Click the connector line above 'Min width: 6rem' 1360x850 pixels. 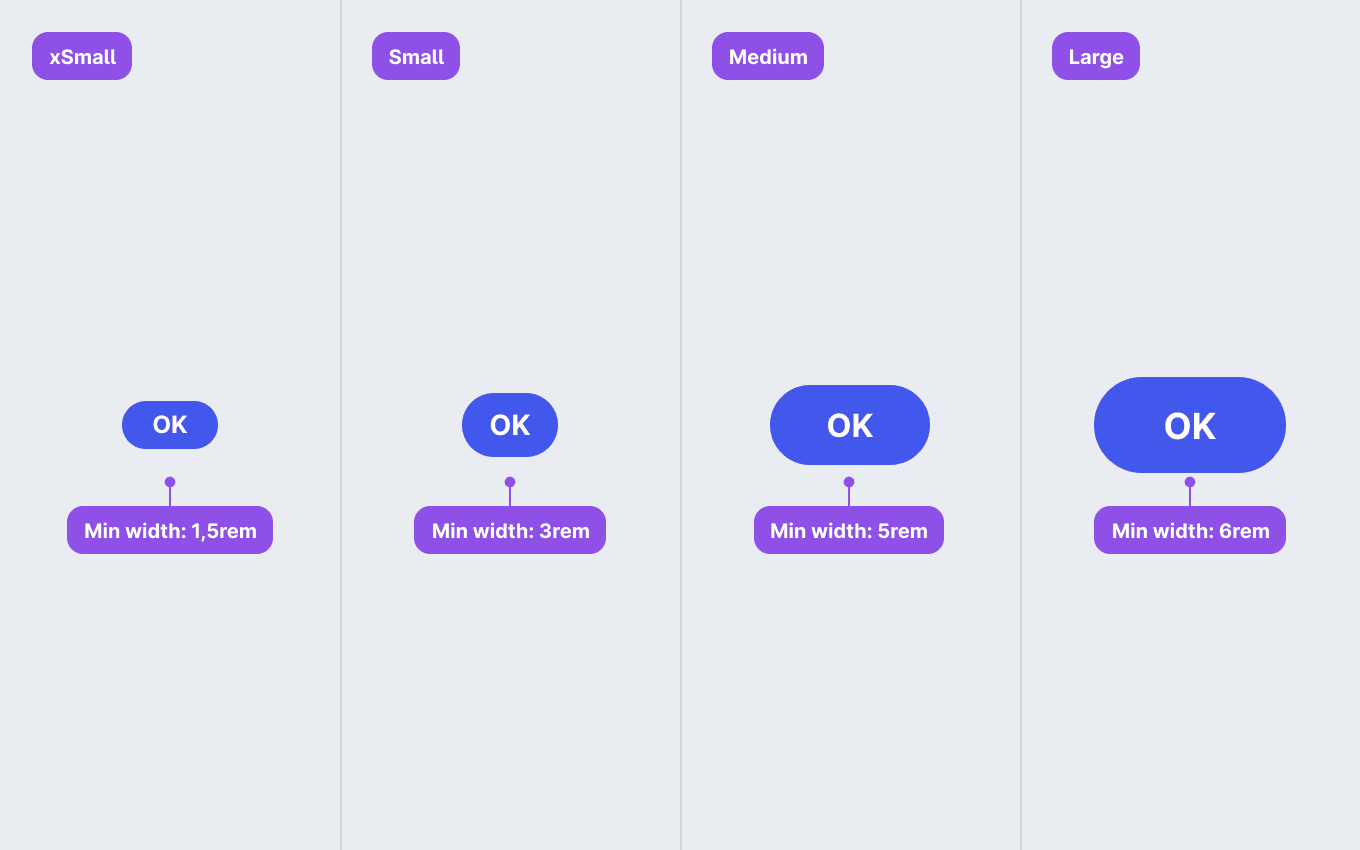1190,497
